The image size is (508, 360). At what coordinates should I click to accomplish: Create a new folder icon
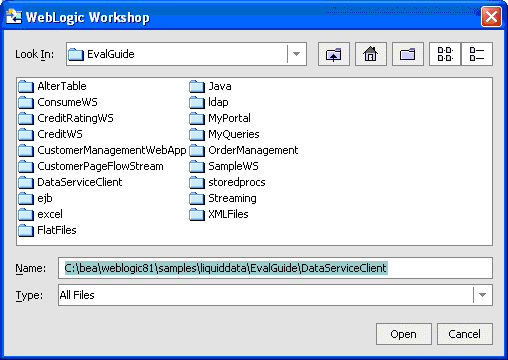tap(408, 54)
